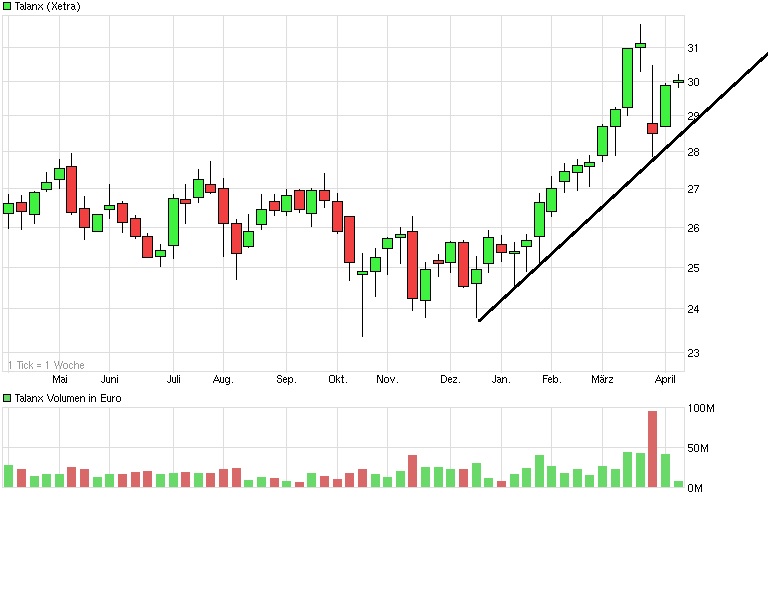Click the Juli label on the time axis
Screen dimensions: 768x614
(x=173, y=380)
